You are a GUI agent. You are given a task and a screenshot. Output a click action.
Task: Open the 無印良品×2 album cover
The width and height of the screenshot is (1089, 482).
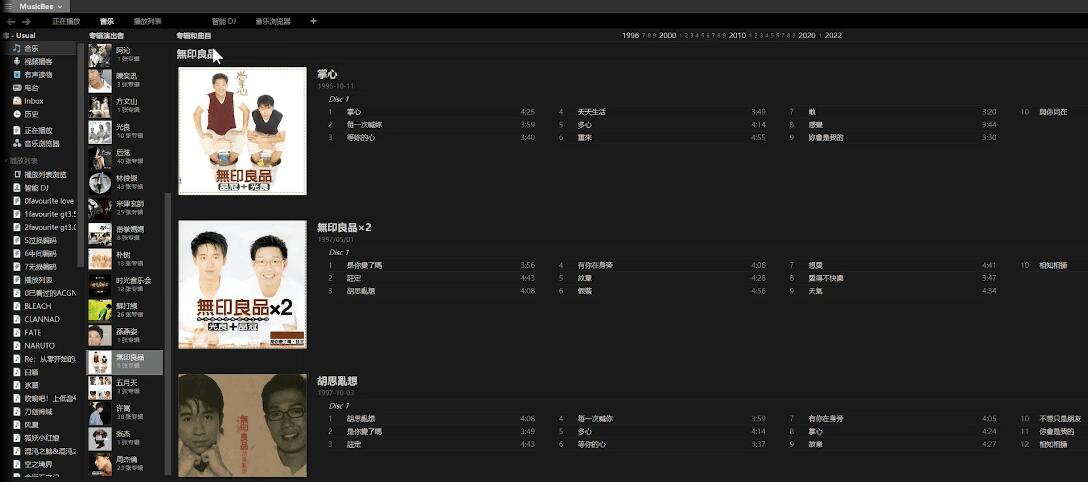[242, 285]
